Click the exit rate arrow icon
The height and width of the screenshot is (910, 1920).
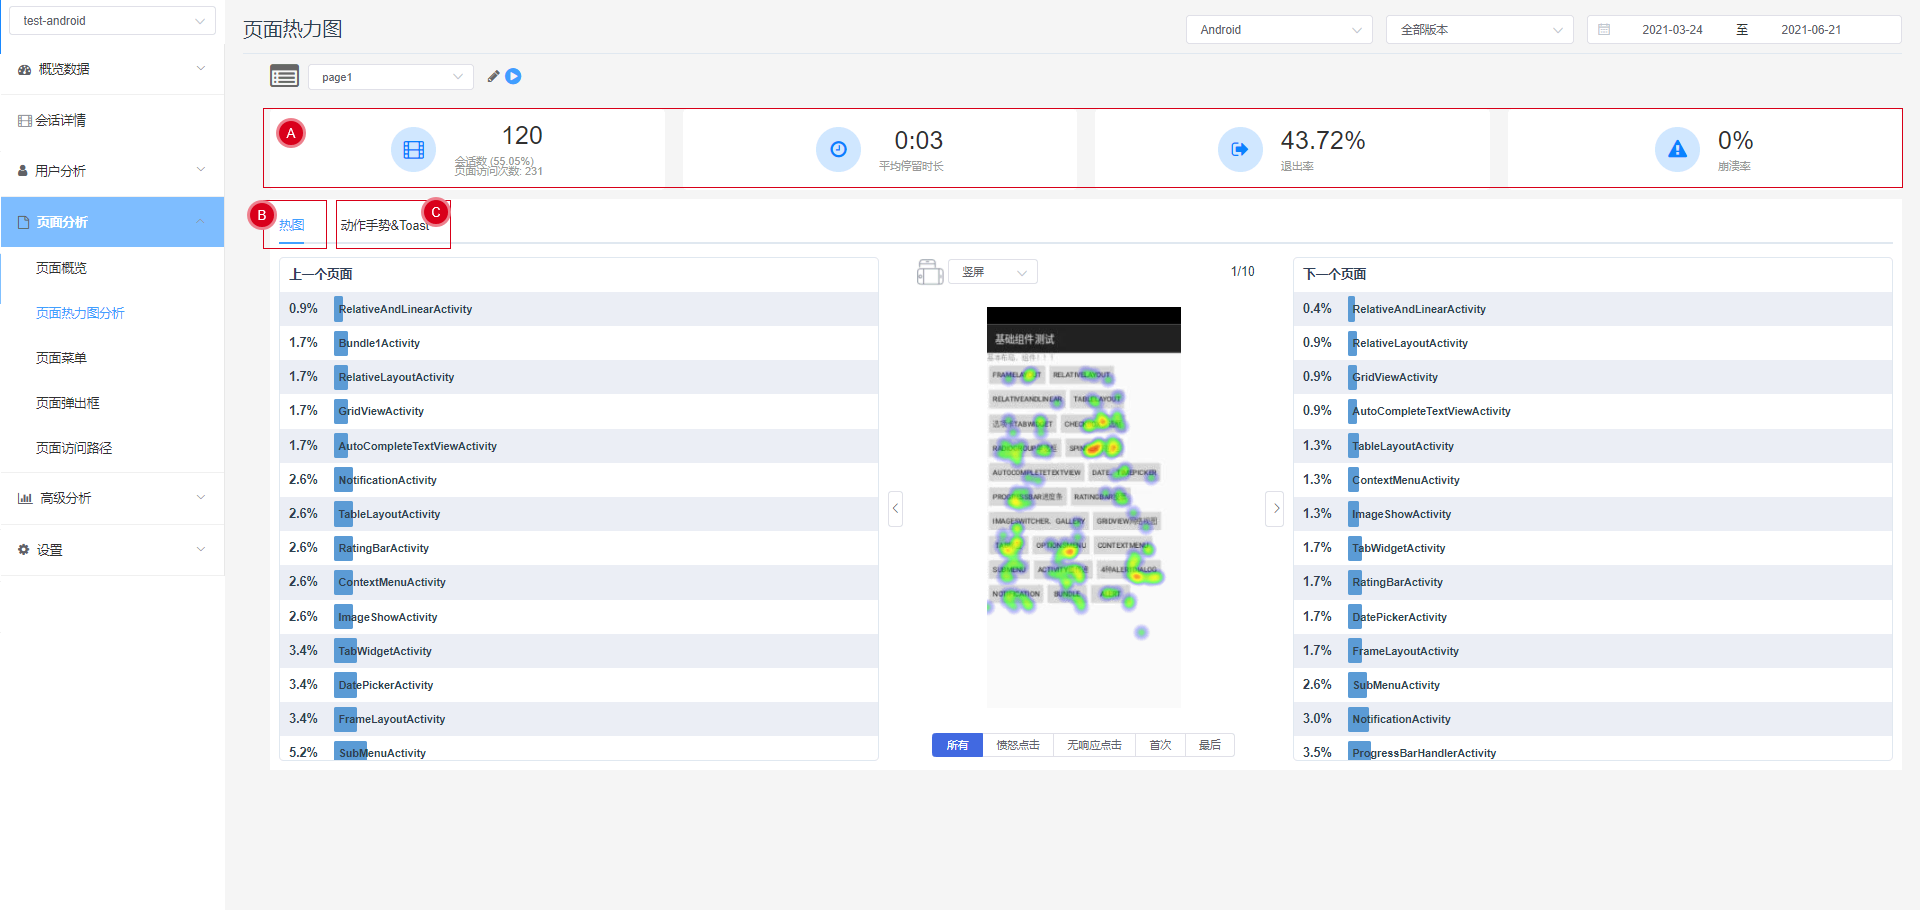(1239, 150)
